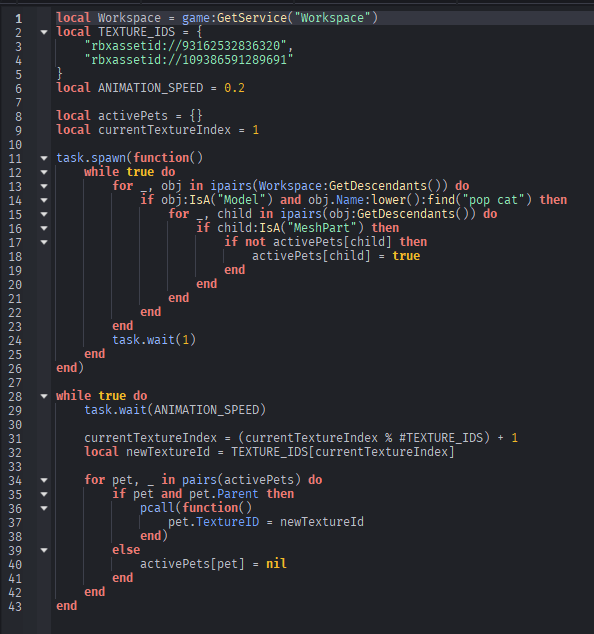Collapse the while loop fold on line 12
The width and height of the screenshot is (594, 634).
pos(44,172)
